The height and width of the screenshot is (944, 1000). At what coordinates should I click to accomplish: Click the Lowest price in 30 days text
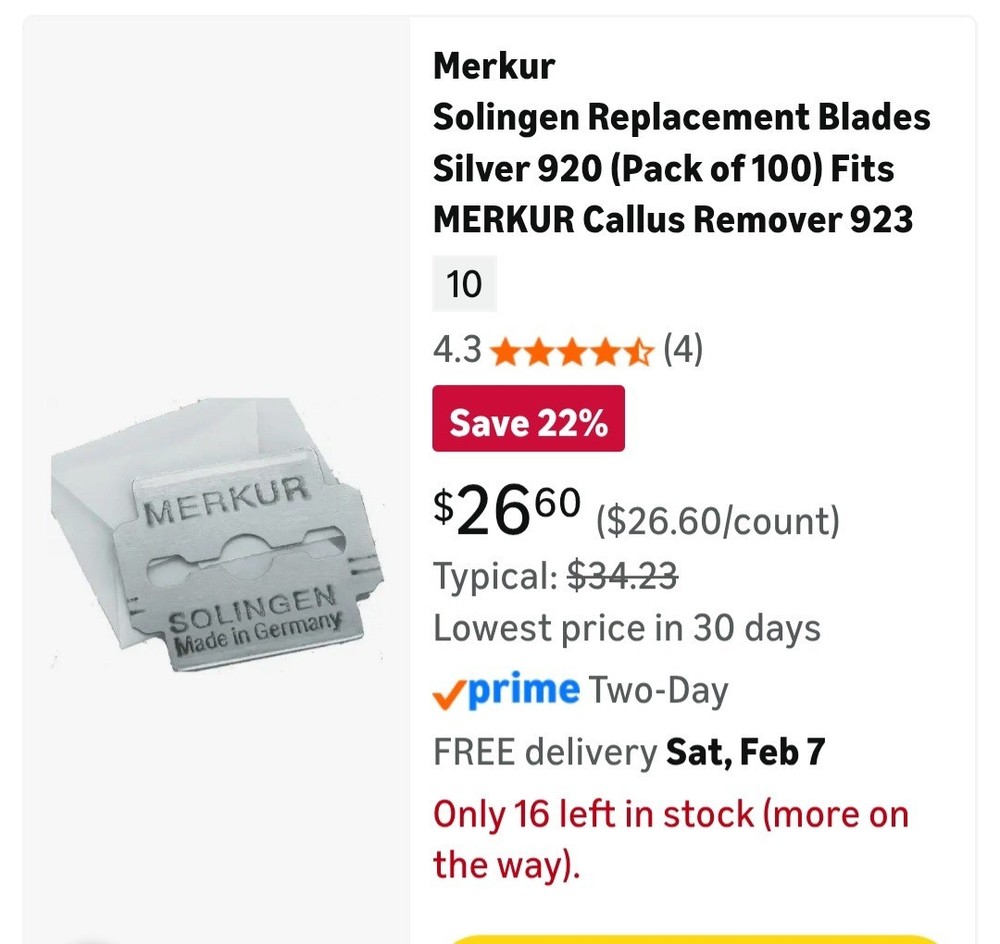[626, 628]
